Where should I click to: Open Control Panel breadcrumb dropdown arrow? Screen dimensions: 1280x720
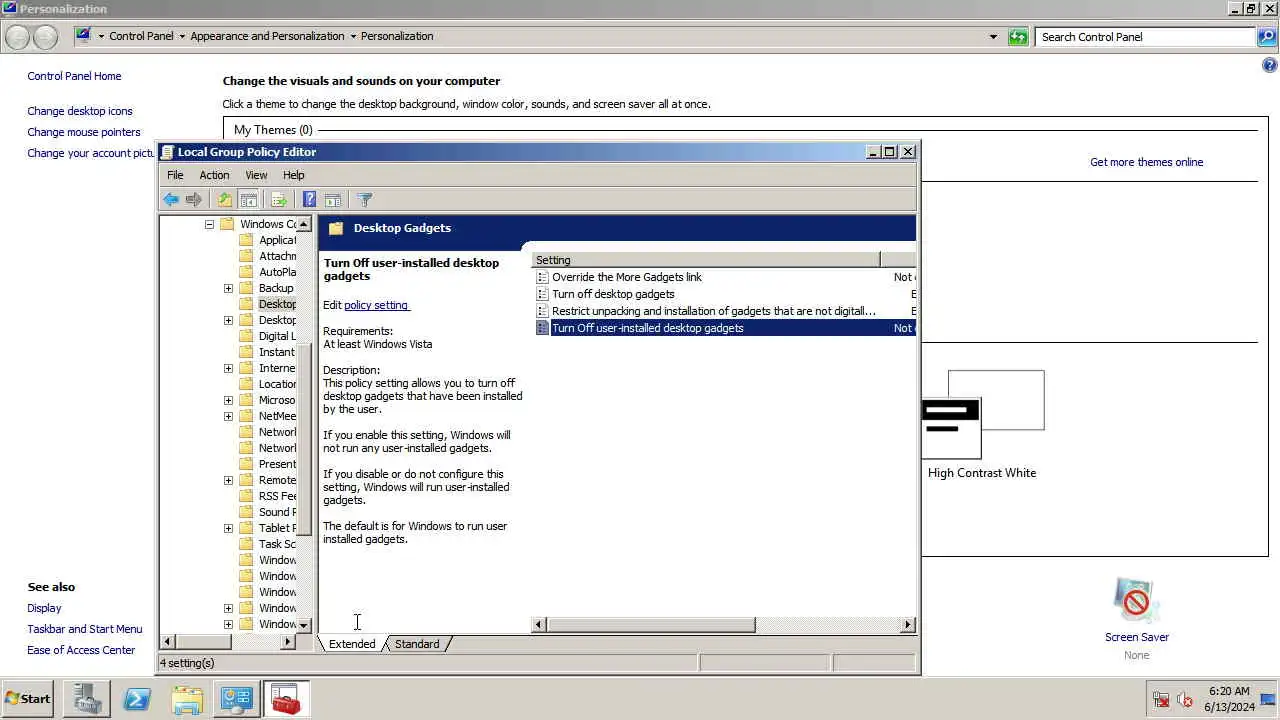tap(181, 36)
